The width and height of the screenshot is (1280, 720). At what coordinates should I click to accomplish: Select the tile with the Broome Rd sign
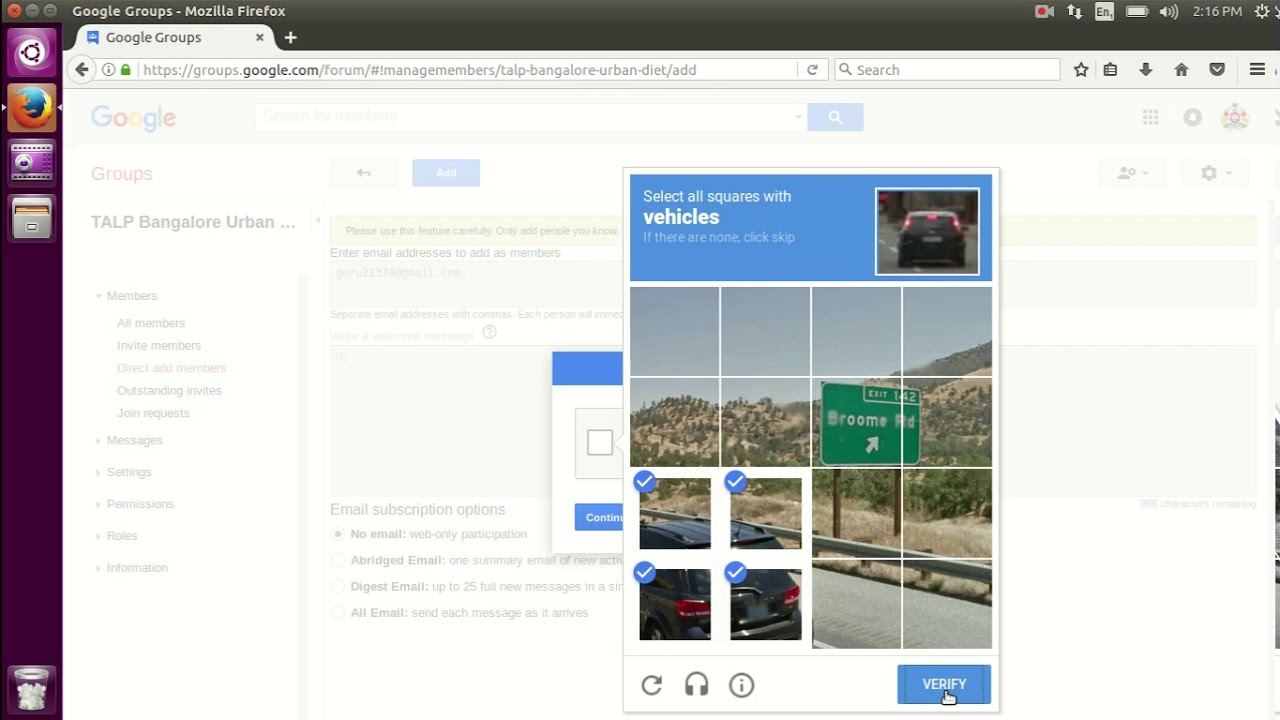click(857, 422)
